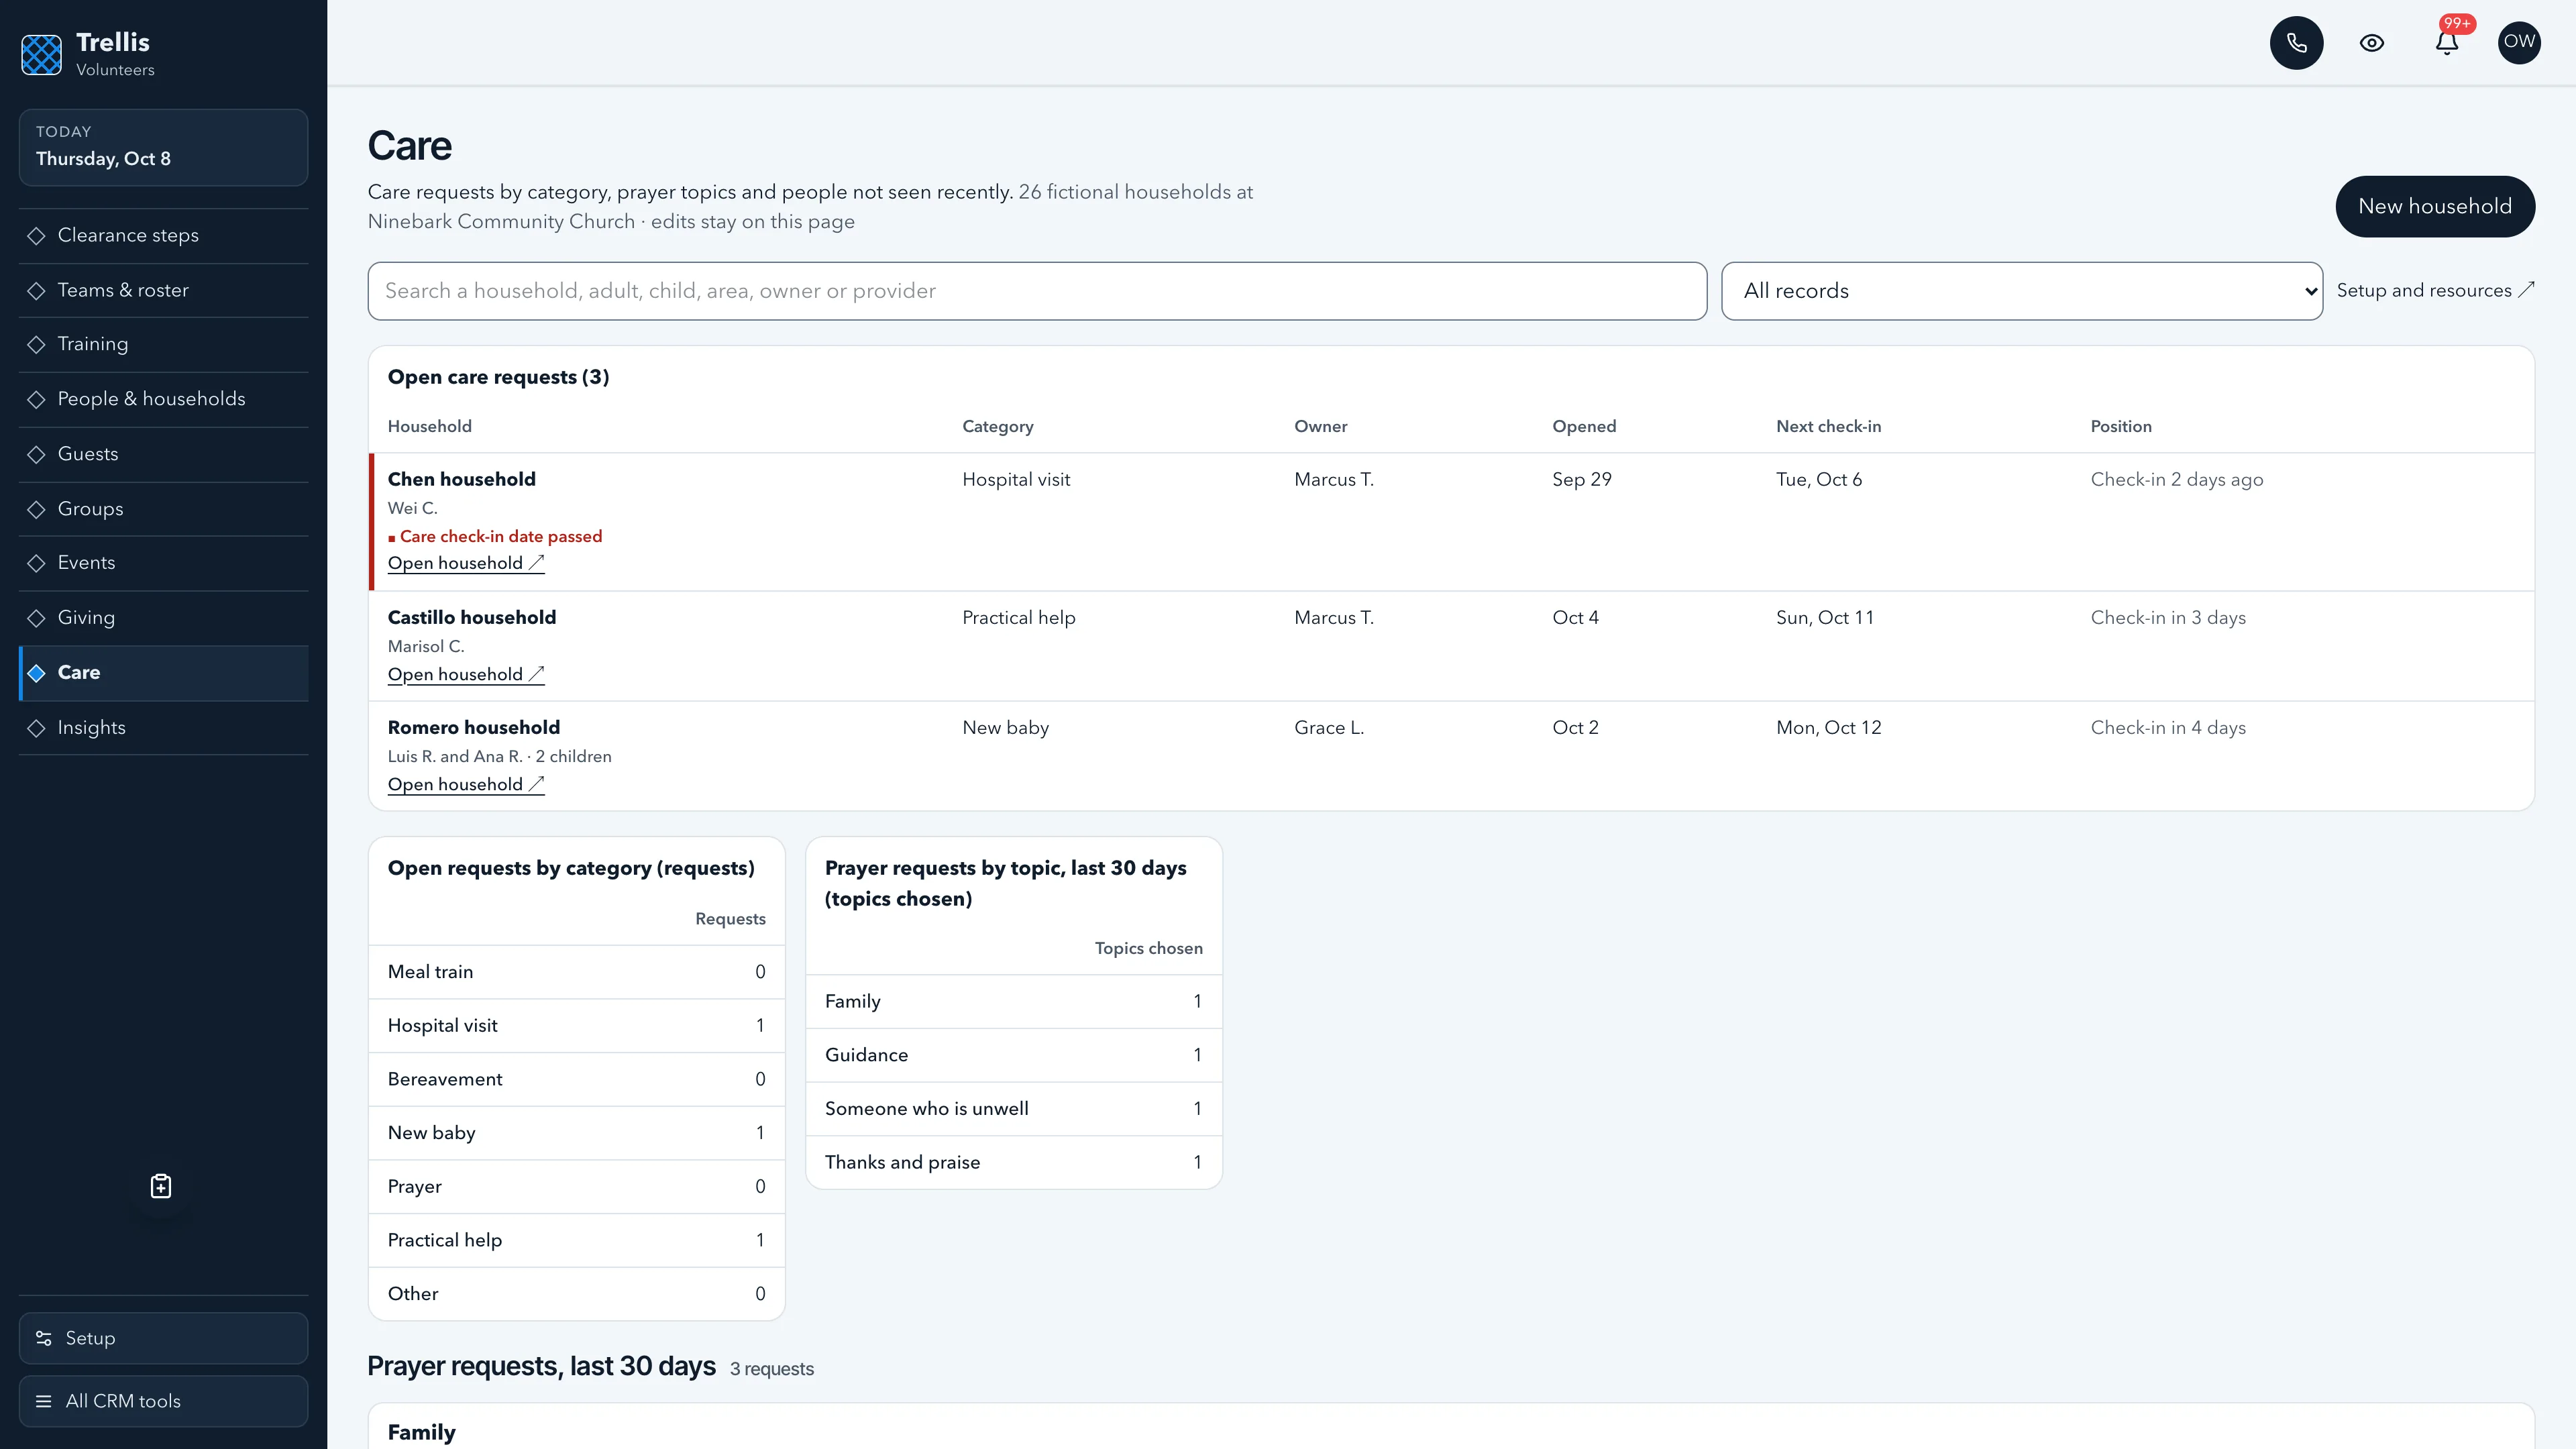
Task: Click the All CRM tools hamburger icon
Action: pyautogui.click(x=44, y=1401)
